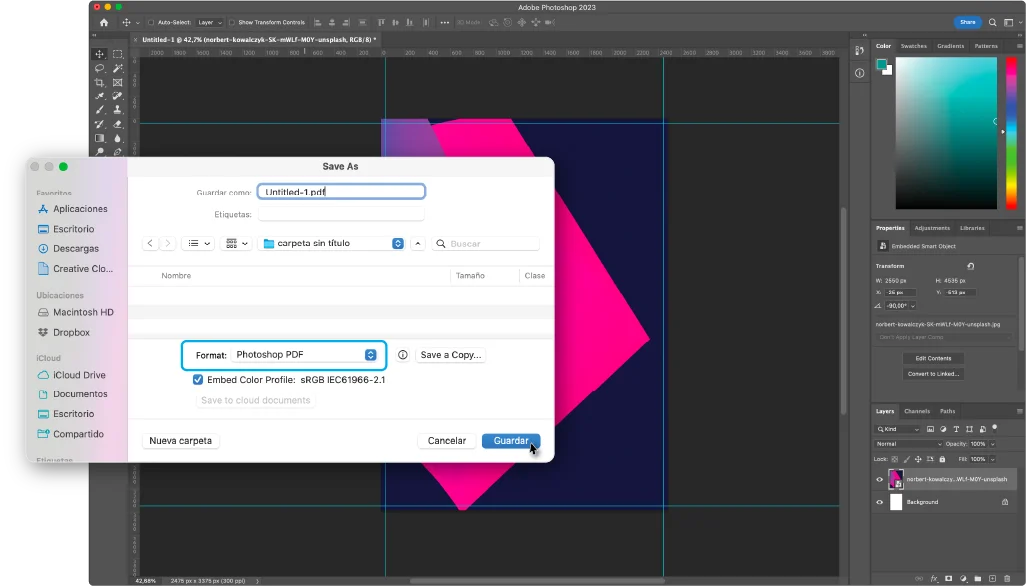Select the Magic Wand tool
Screen dimensions: 1026x586
pos(118,69)
